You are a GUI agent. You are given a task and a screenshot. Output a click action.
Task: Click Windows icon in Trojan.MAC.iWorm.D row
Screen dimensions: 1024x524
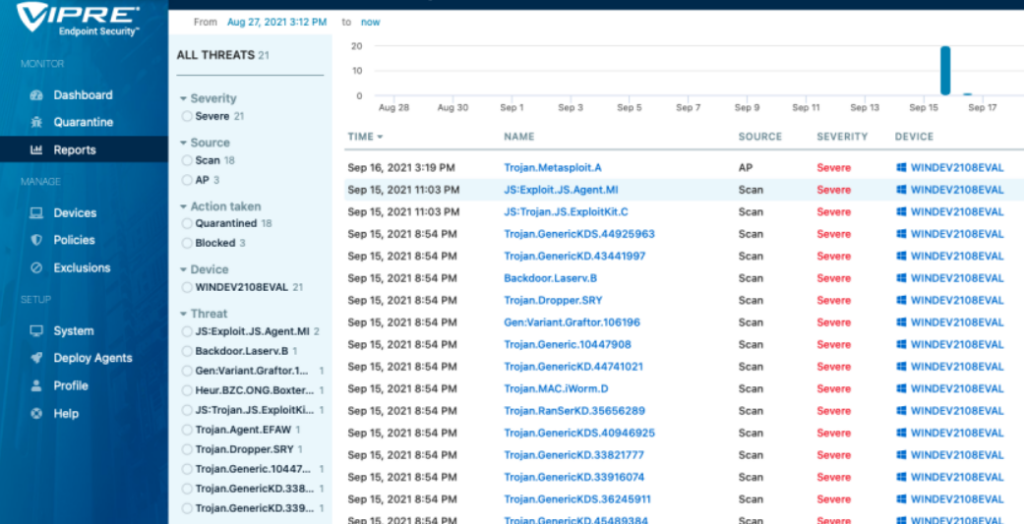point(901,389)
